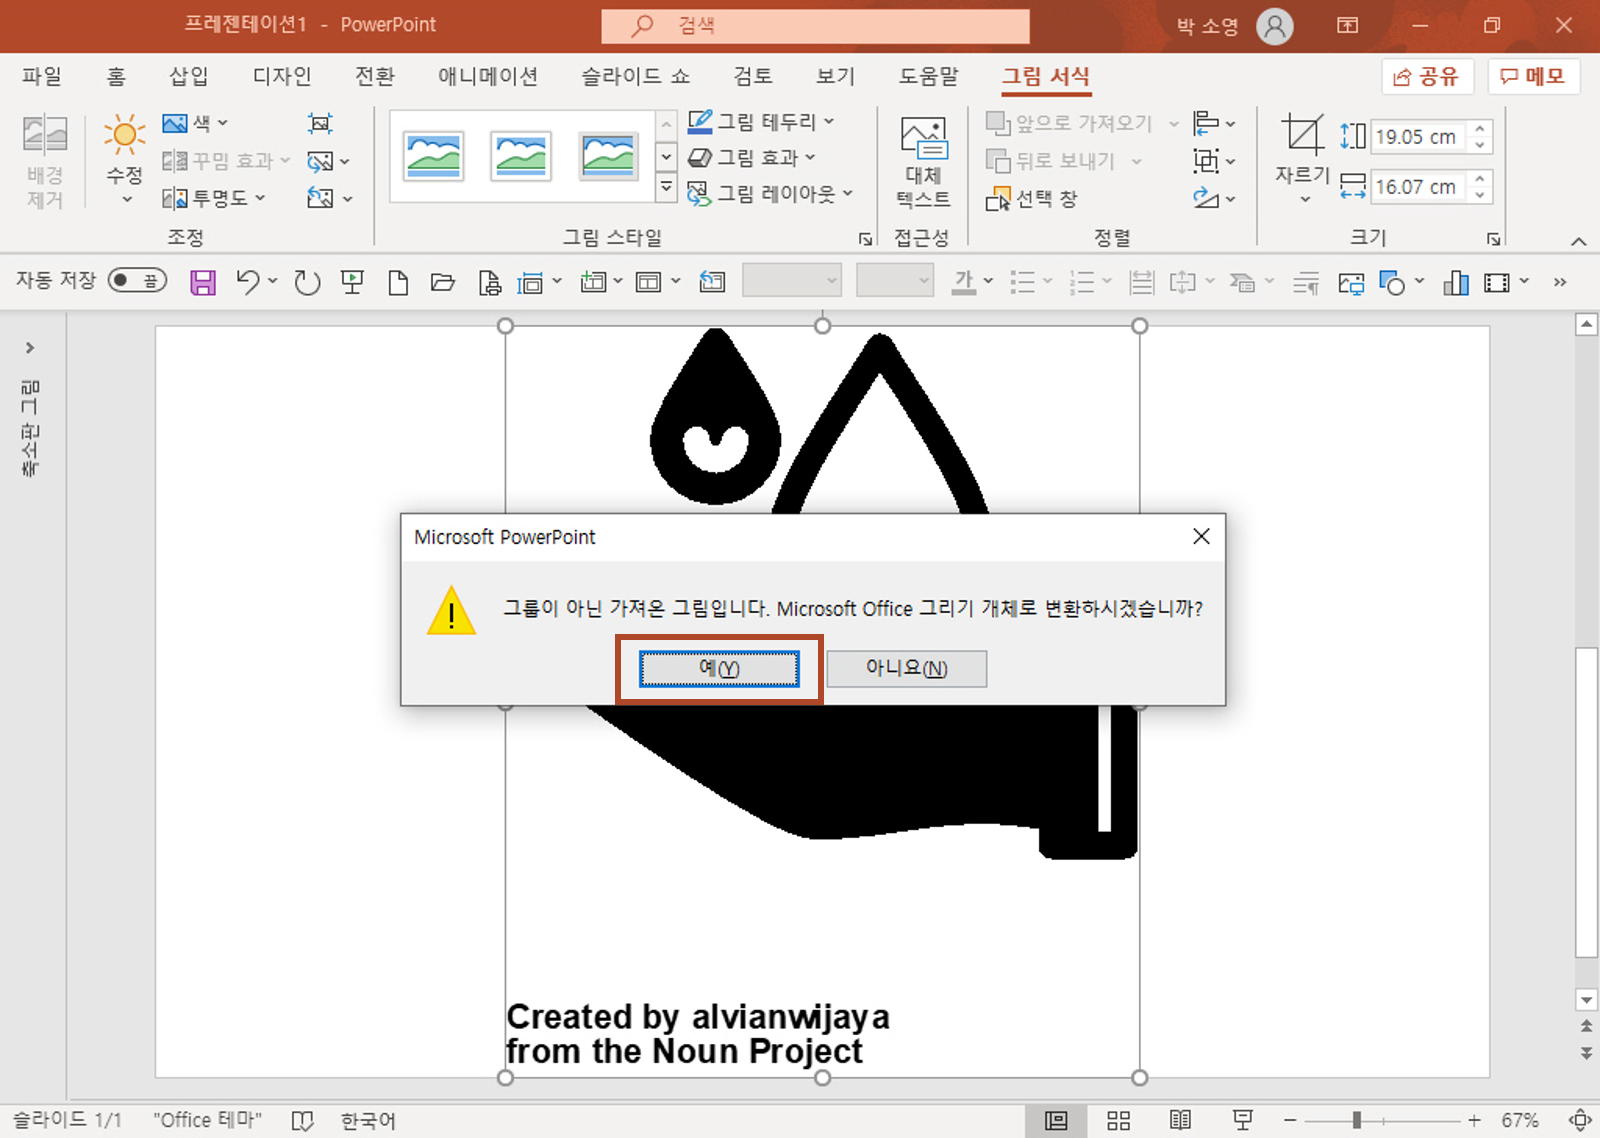1600x1138 pixels.
Task: Expand the picture styles gallery more arrow
Action: (666, 187)
